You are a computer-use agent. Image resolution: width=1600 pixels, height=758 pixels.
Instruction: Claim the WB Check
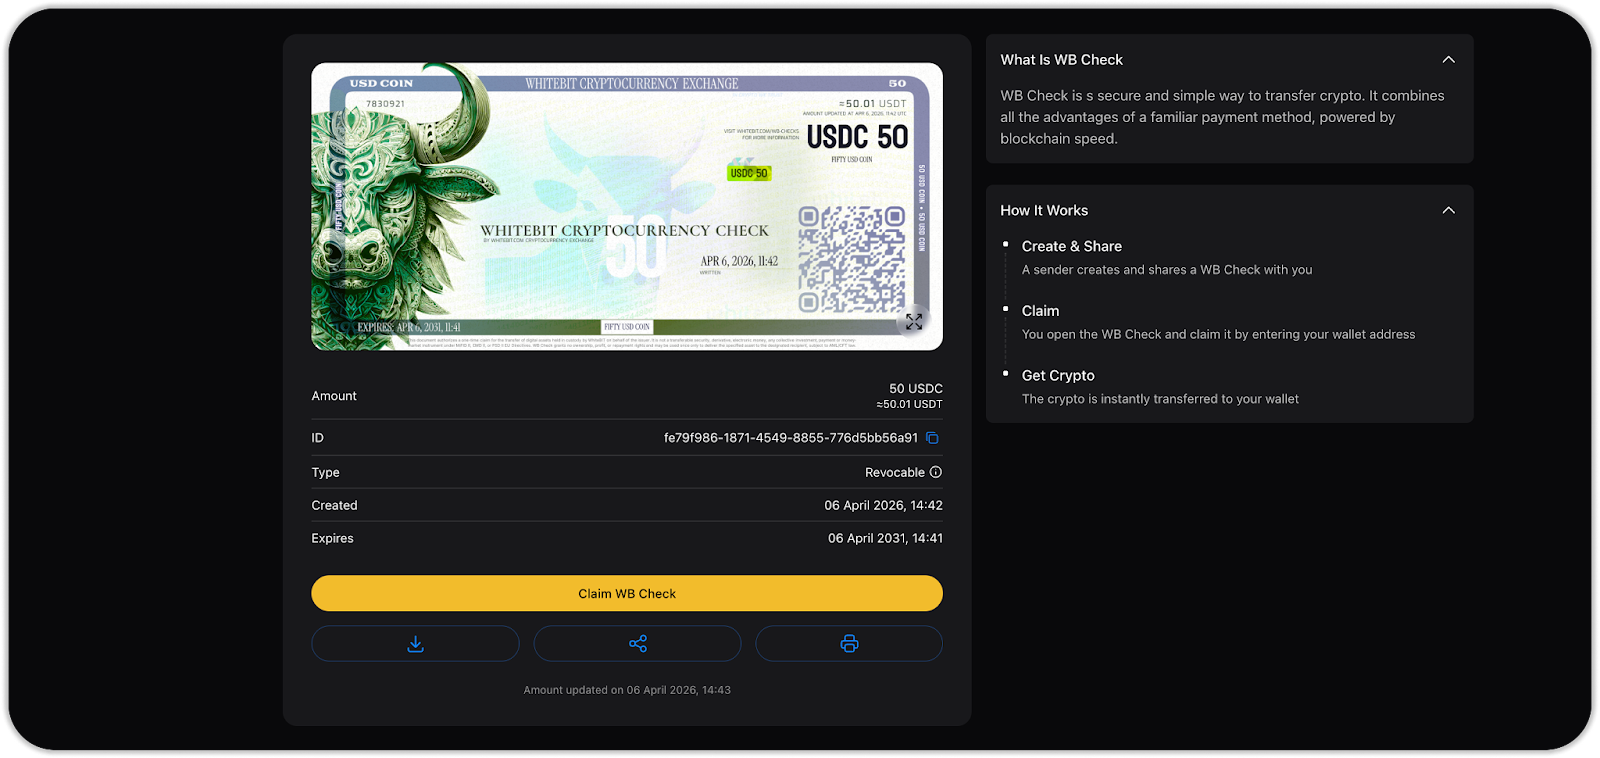627,593
